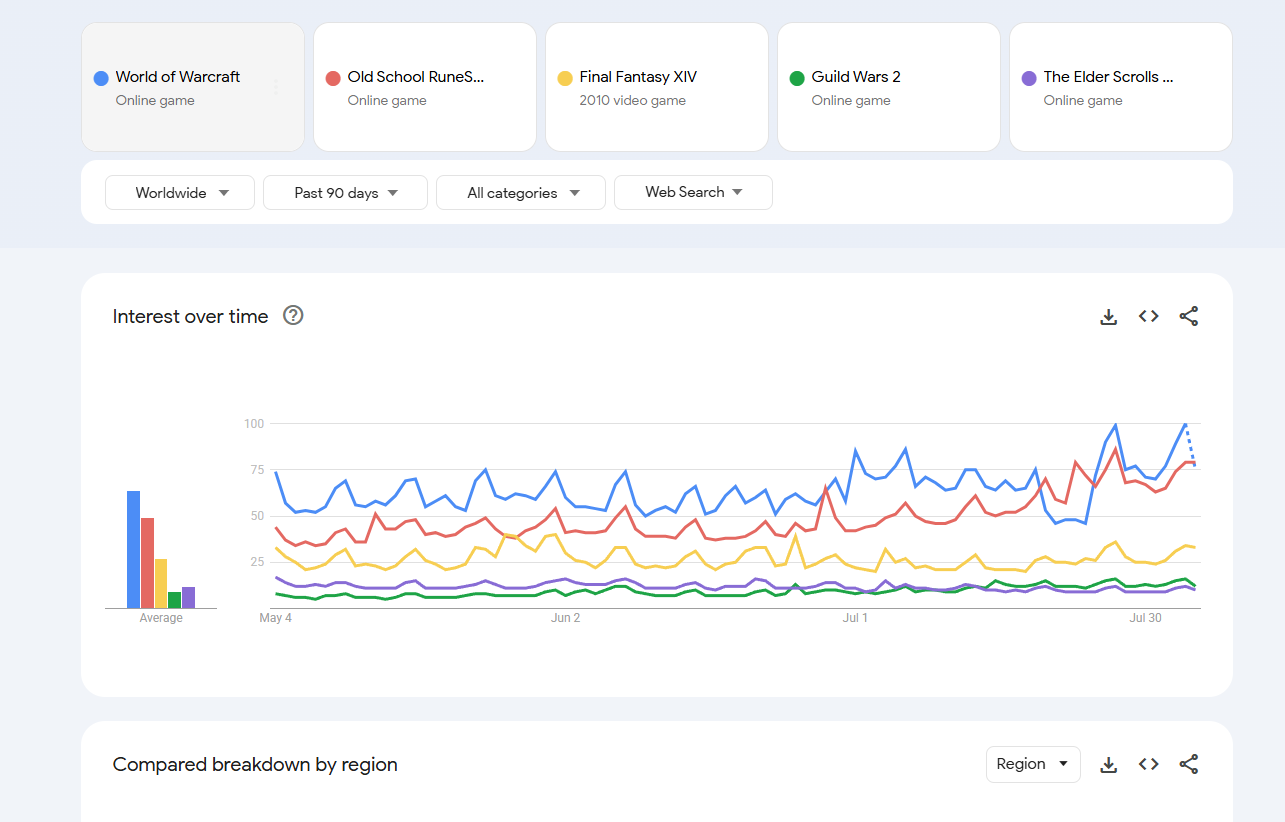Select the World of Warcraft search term card
The height and width of the screenshot is (822, 1285).
coord(193,87)
